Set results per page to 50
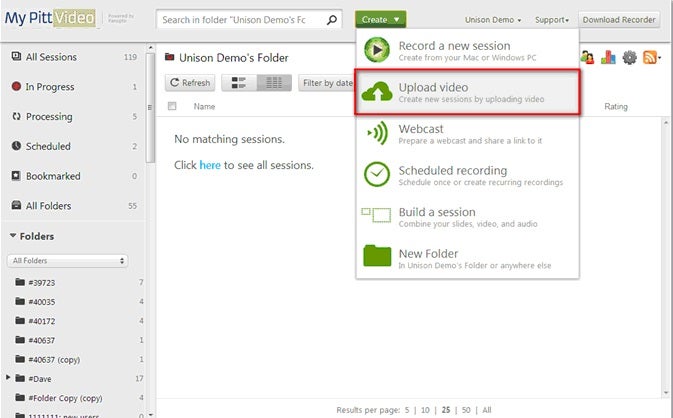 [x=466, y=410]
